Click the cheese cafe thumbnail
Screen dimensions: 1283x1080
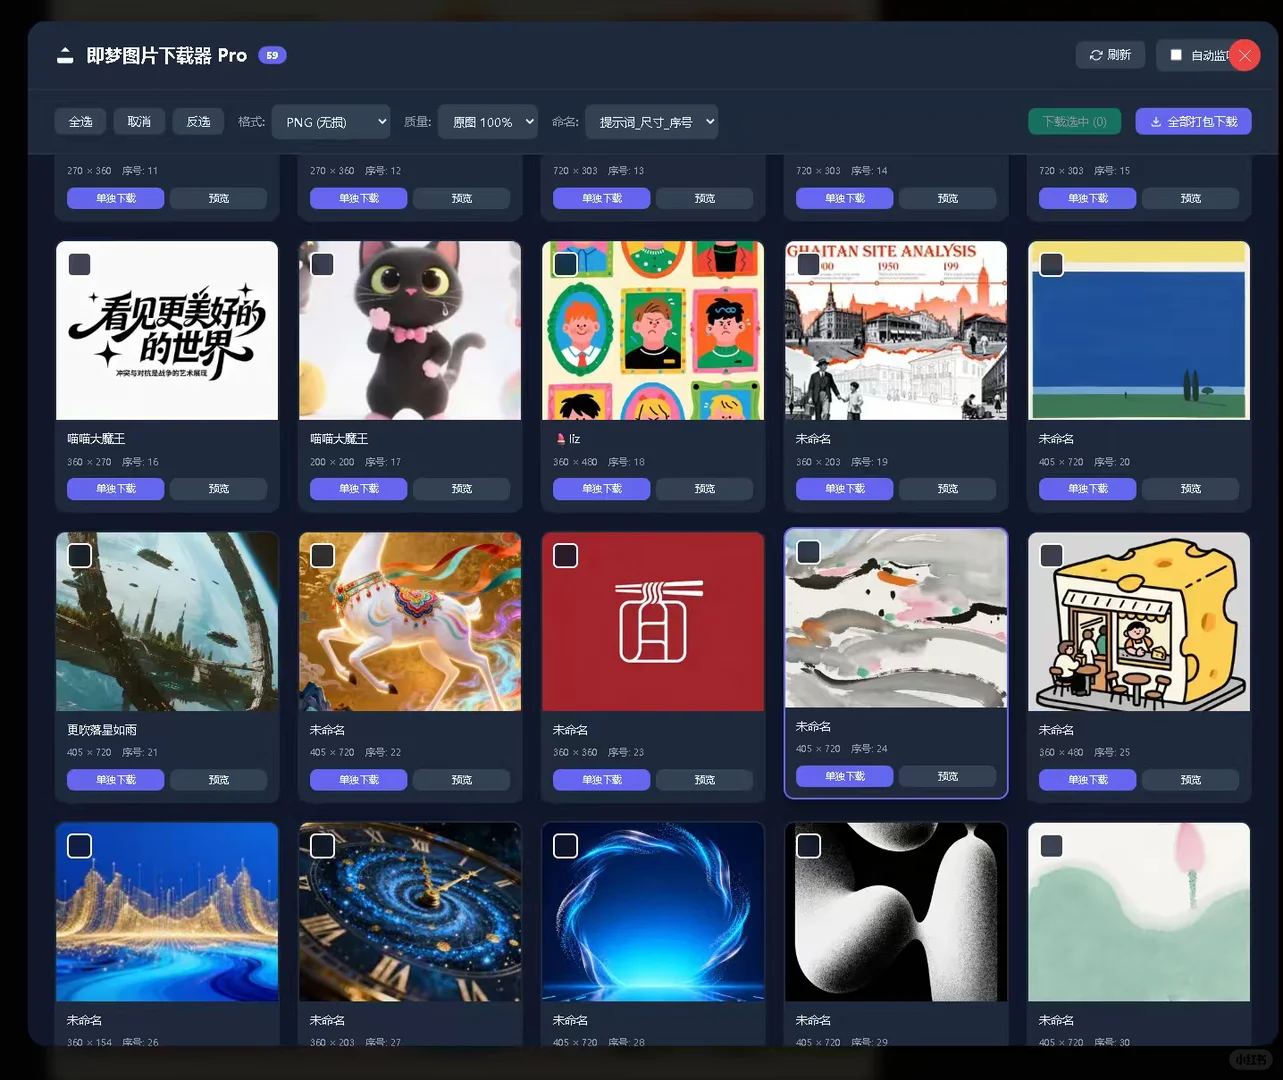(x=1139, y=621)
